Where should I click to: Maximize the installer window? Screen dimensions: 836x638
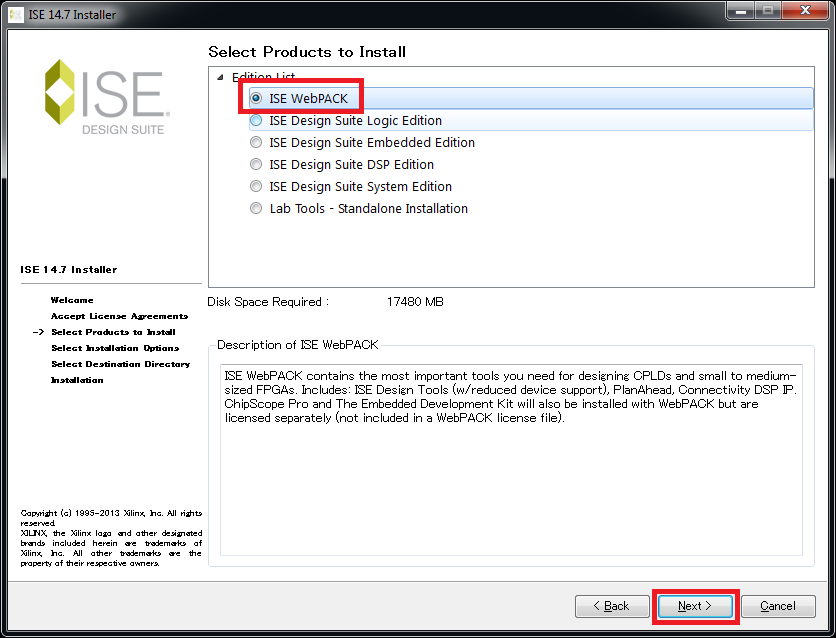tap(767, 12)
